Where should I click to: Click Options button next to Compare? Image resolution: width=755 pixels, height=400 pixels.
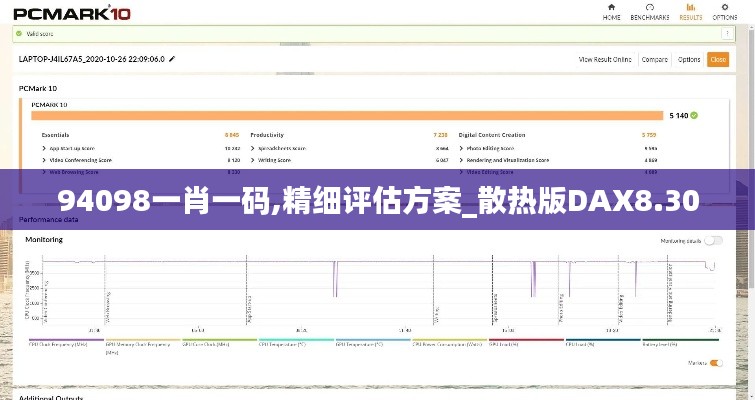(x=689, y=59)
